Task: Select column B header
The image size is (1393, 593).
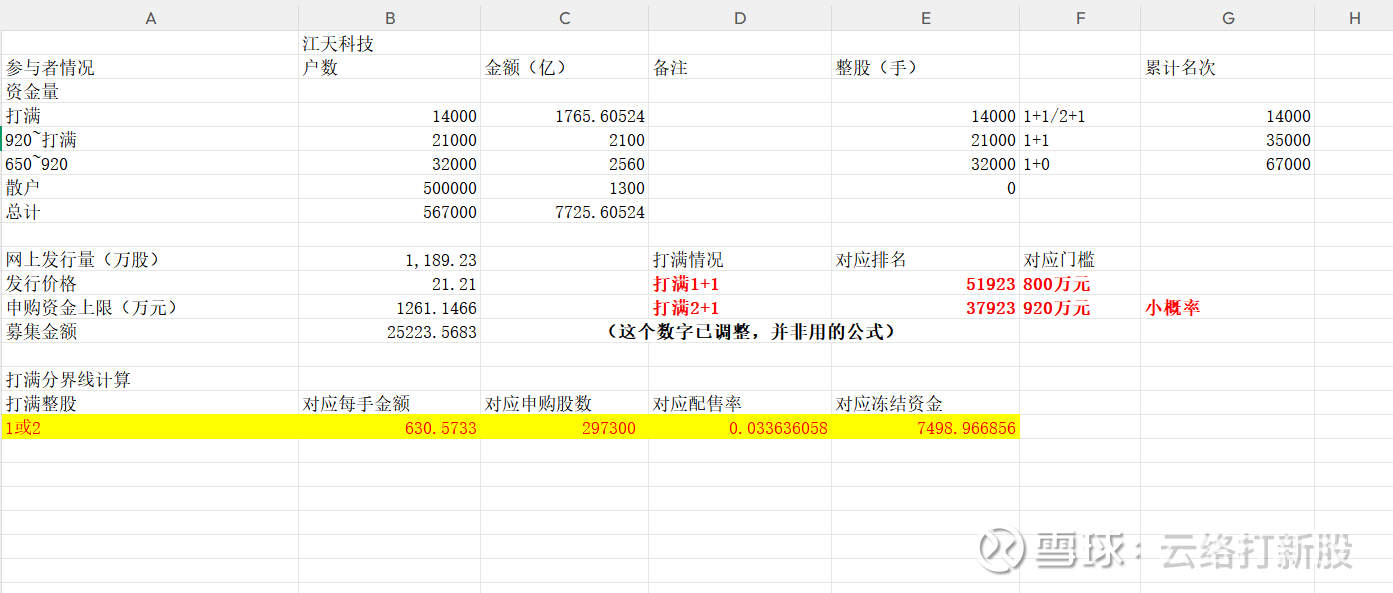Action: point(389,18)
